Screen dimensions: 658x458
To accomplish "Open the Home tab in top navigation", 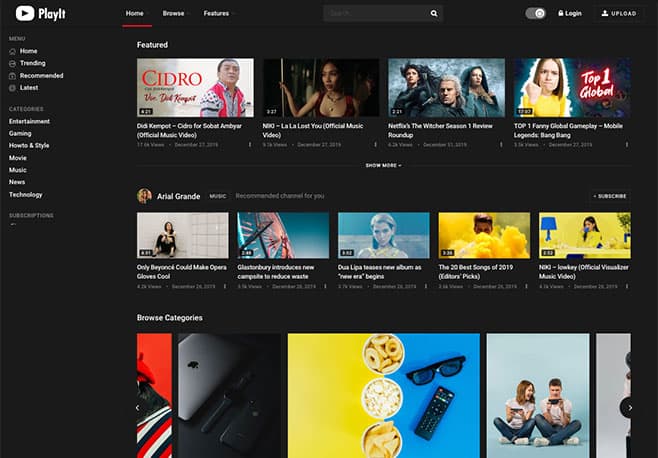I will pyautogui.click(x=135, y=13).
